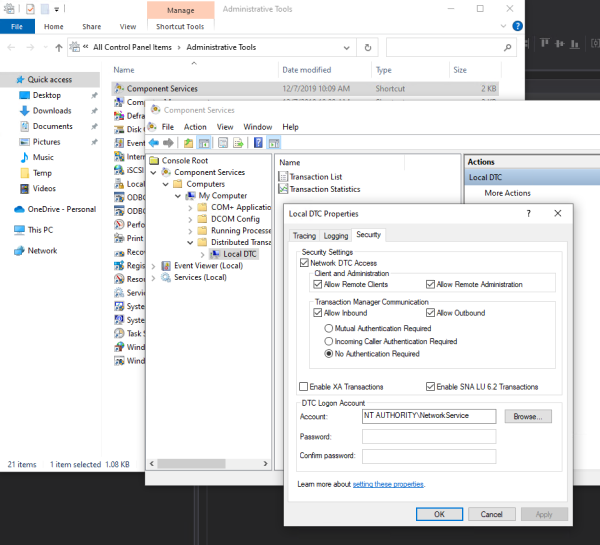600x545 pixels.
Task: Toggle Allow Remote Administration checkbox
Action: click(431, 284)
